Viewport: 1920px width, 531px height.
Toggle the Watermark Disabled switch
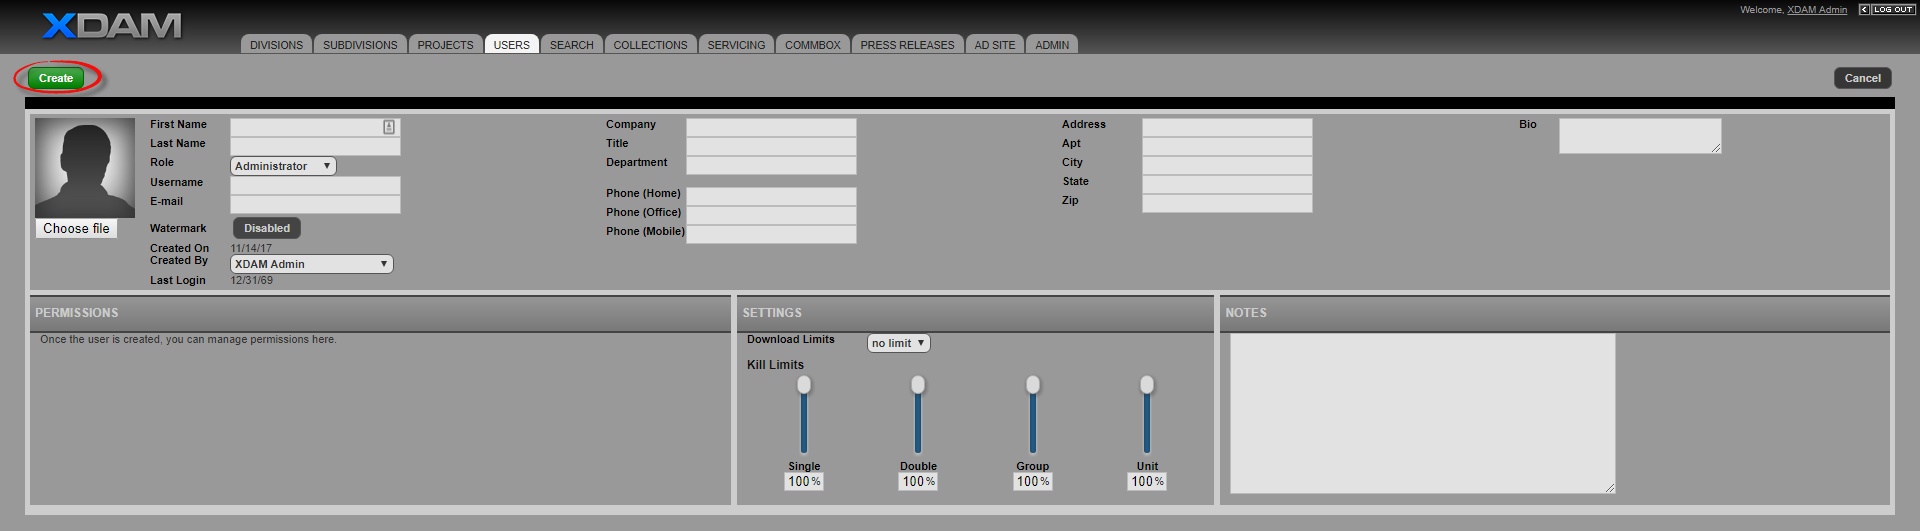click(x=267, y=228)
